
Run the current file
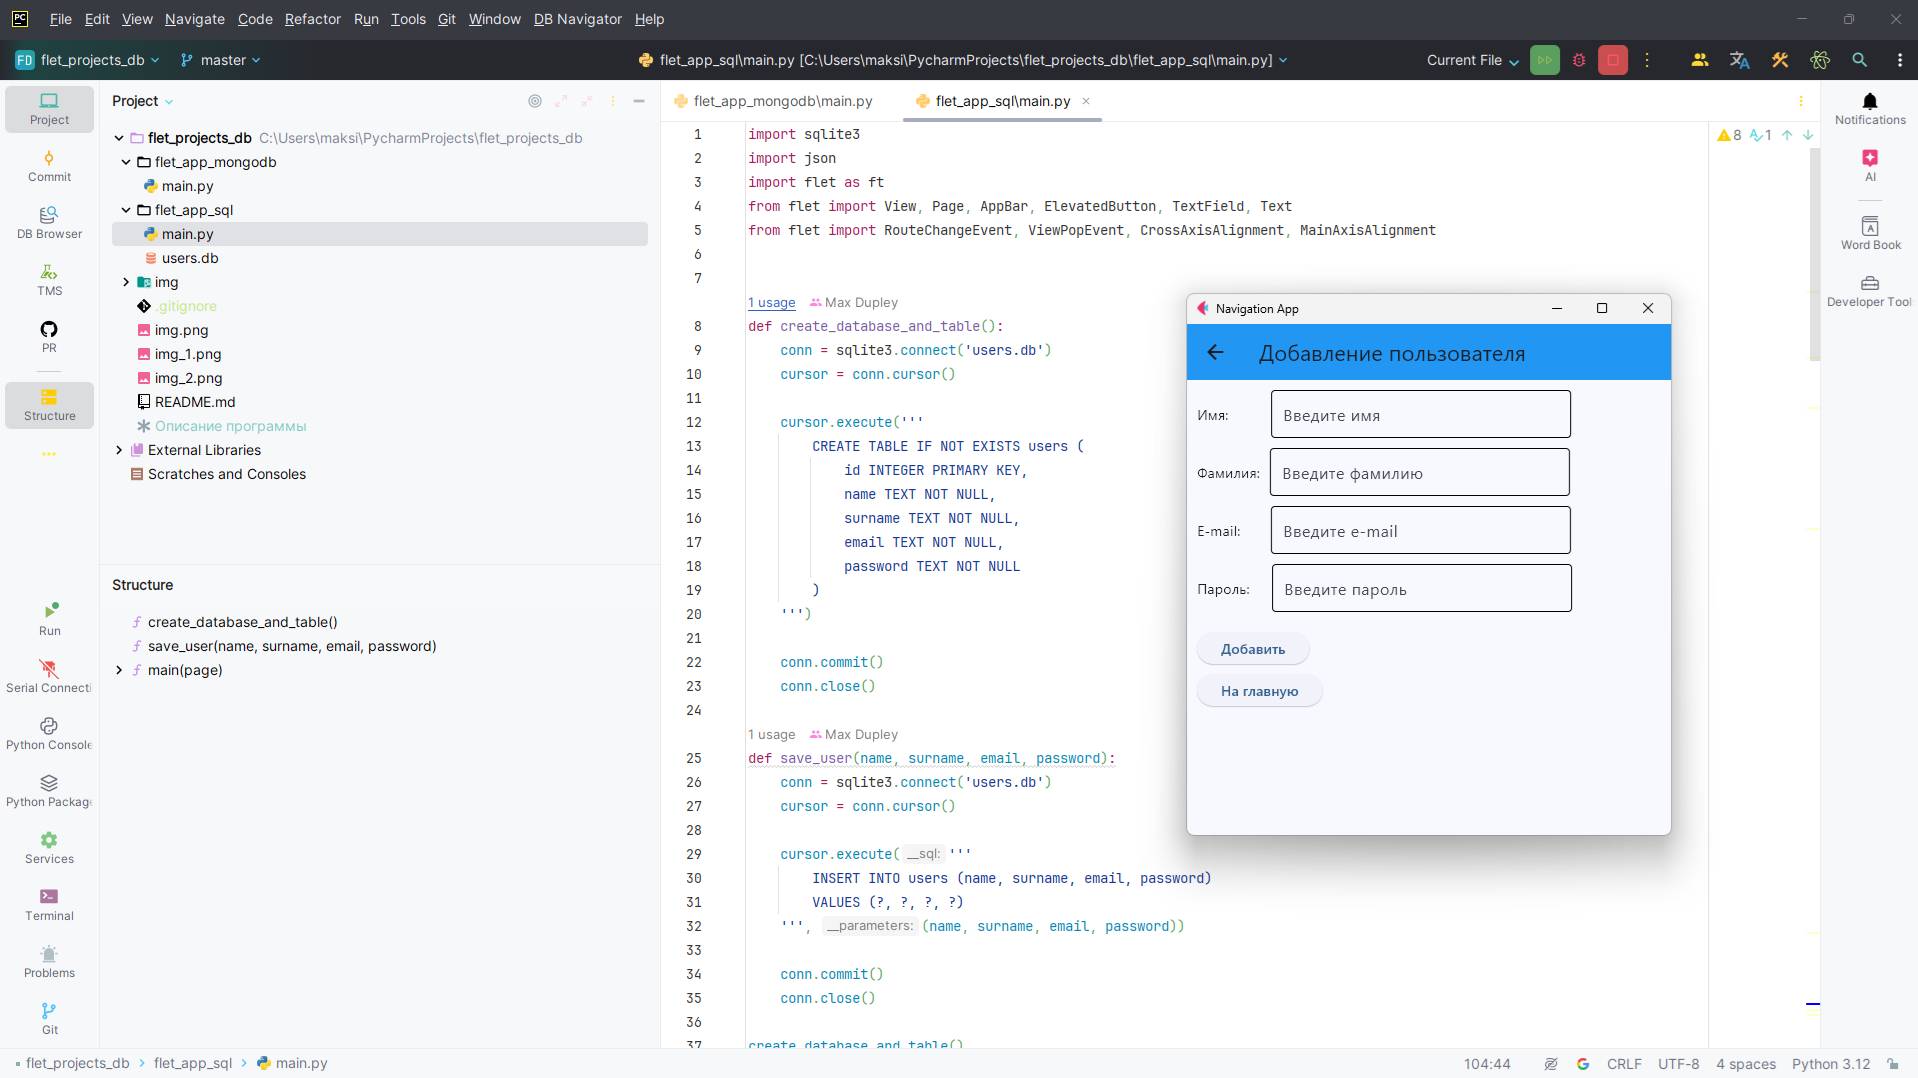1544,60
